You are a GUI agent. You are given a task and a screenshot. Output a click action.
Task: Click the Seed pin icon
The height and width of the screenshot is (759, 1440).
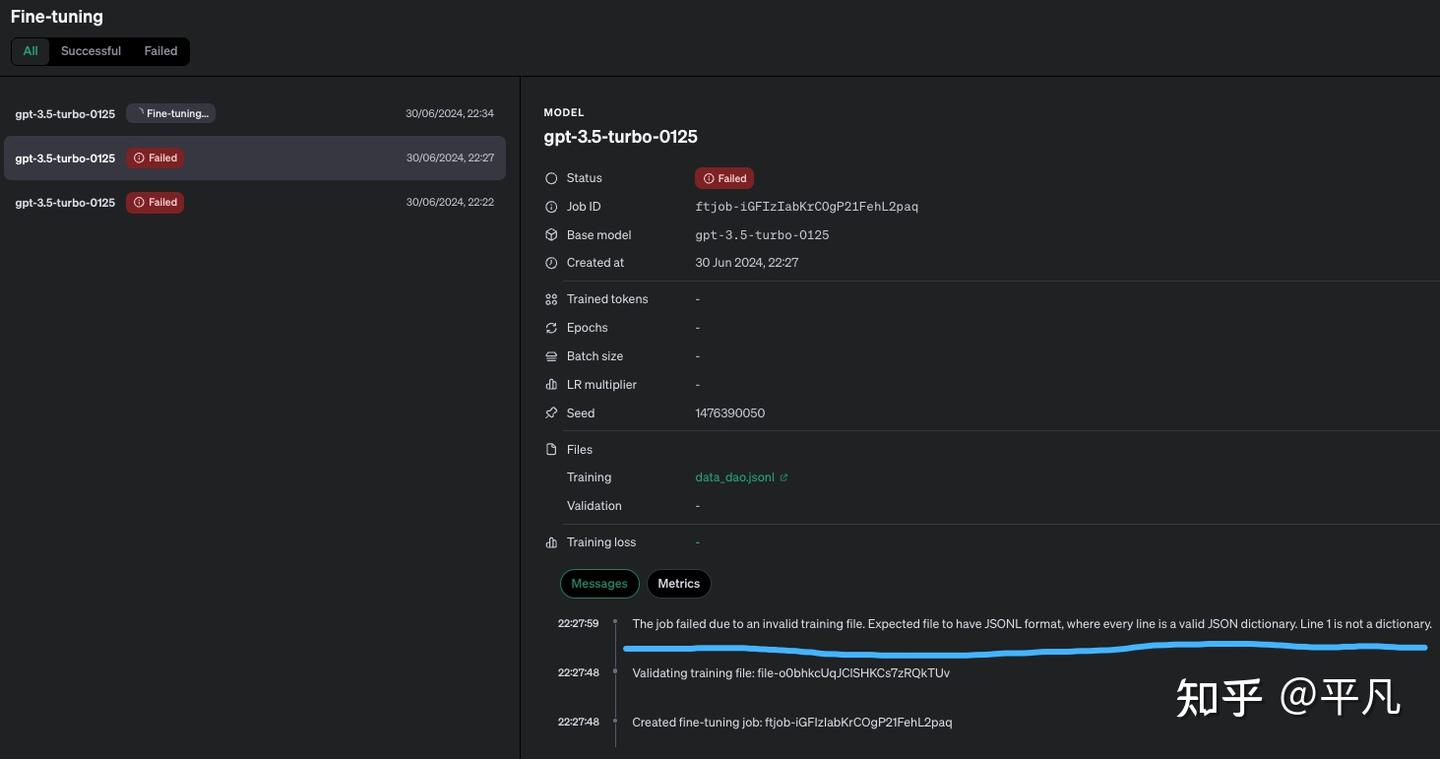pyautogui.click(x=551, y=413)
